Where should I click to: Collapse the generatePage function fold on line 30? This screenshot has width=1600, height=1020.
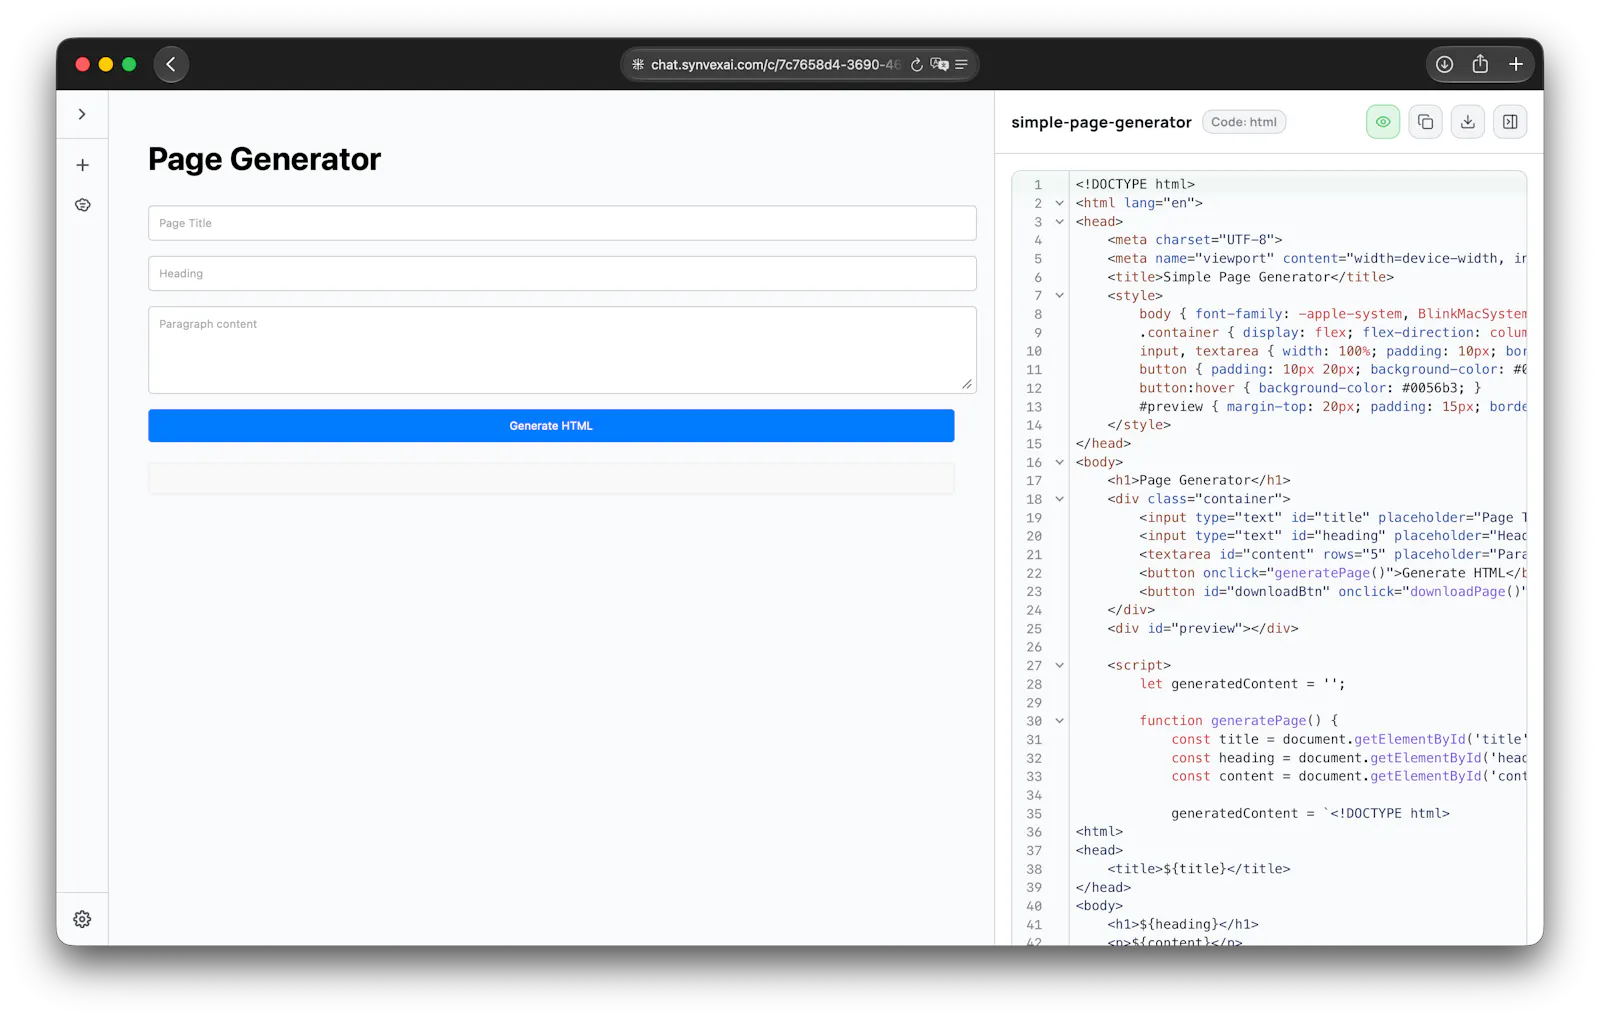tap(1059, 721)
